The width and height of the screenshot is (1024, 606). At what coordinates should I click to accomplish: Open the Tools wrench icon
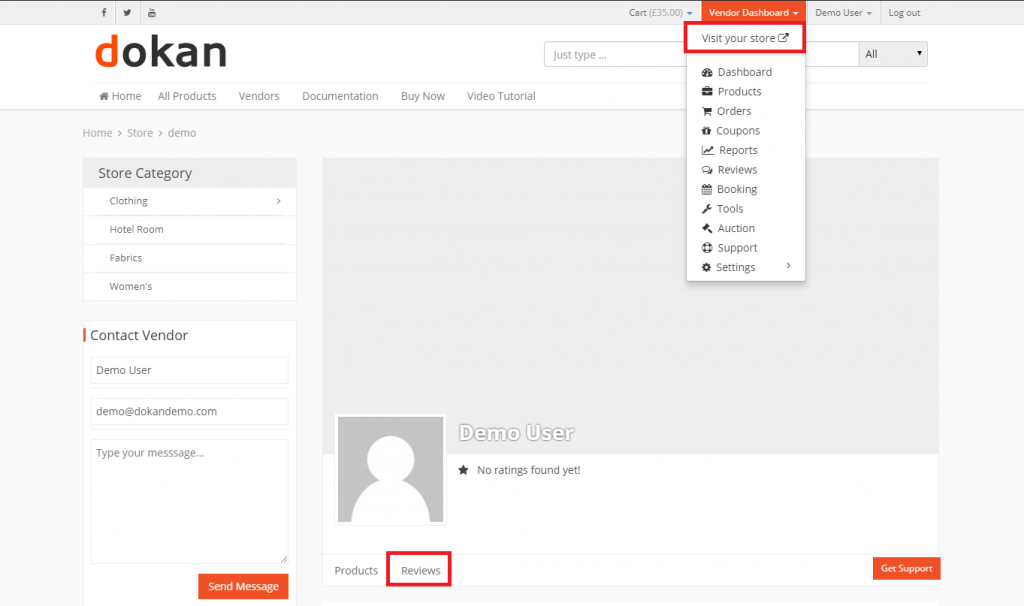coord(707,208)
